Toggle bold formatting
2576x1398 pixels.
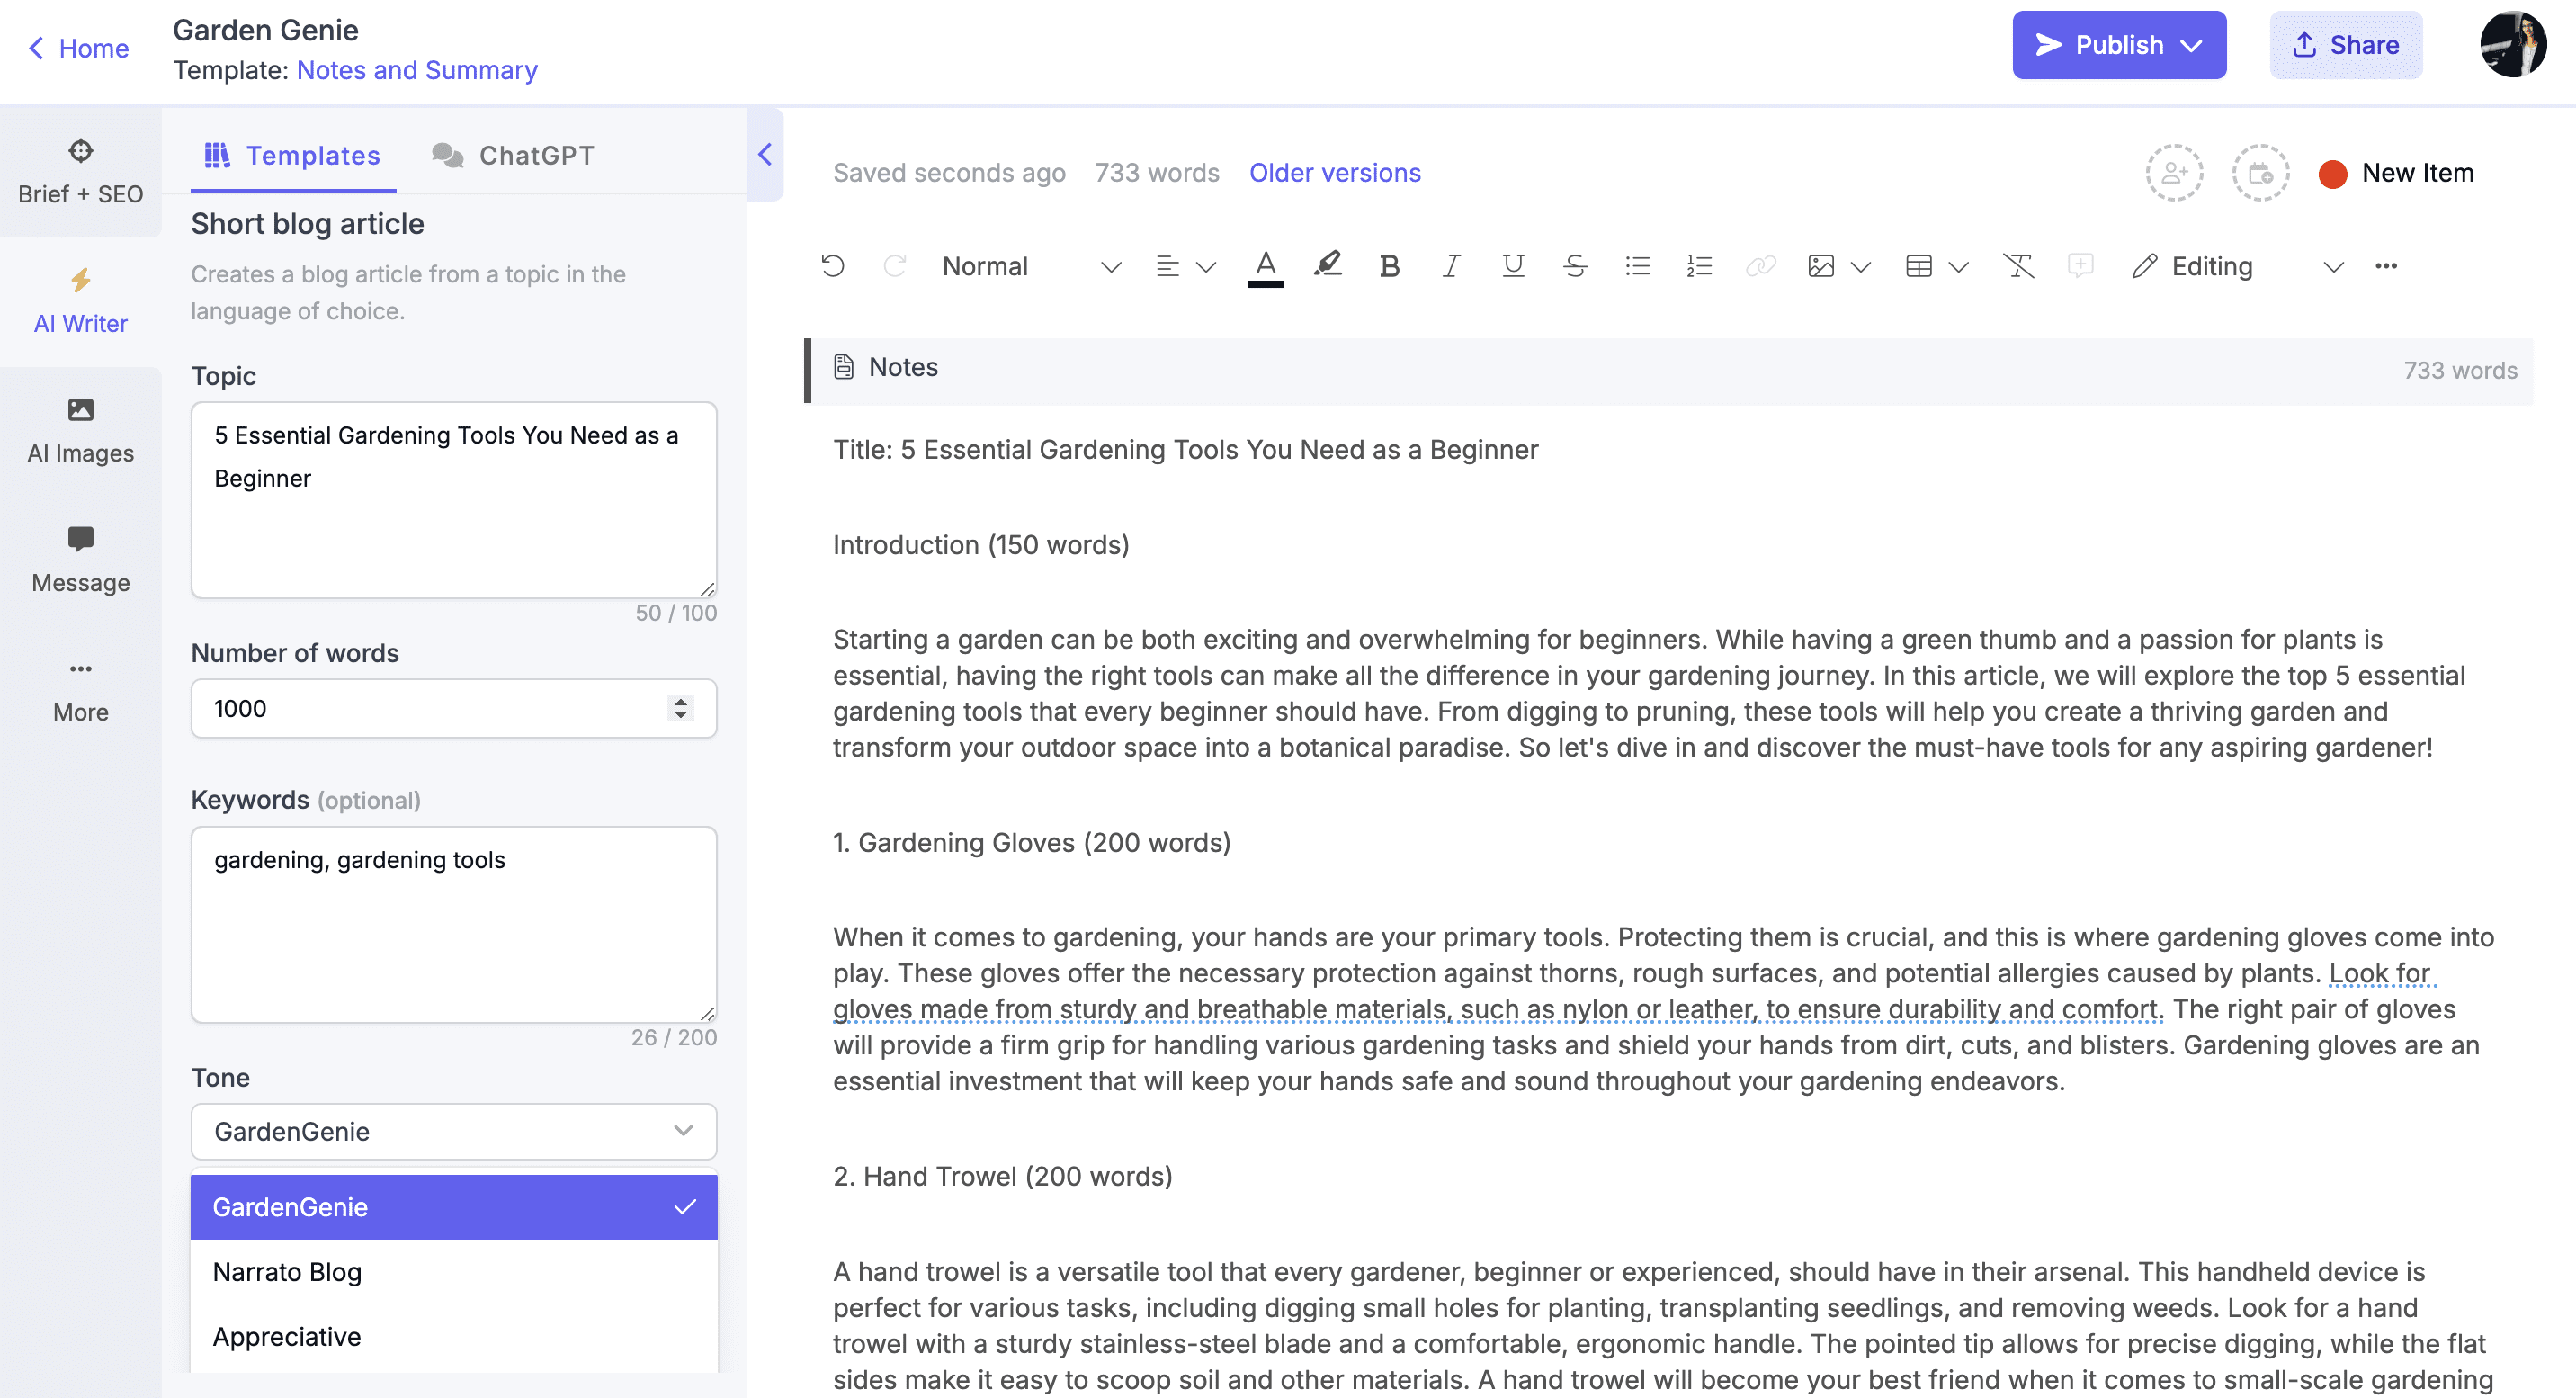point(1389,266)
